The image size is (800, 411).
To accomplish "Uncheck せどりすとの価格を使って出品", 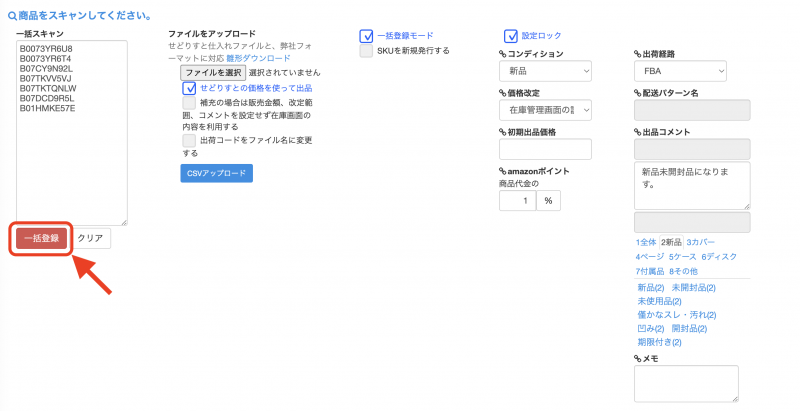I will pos(189,88).
